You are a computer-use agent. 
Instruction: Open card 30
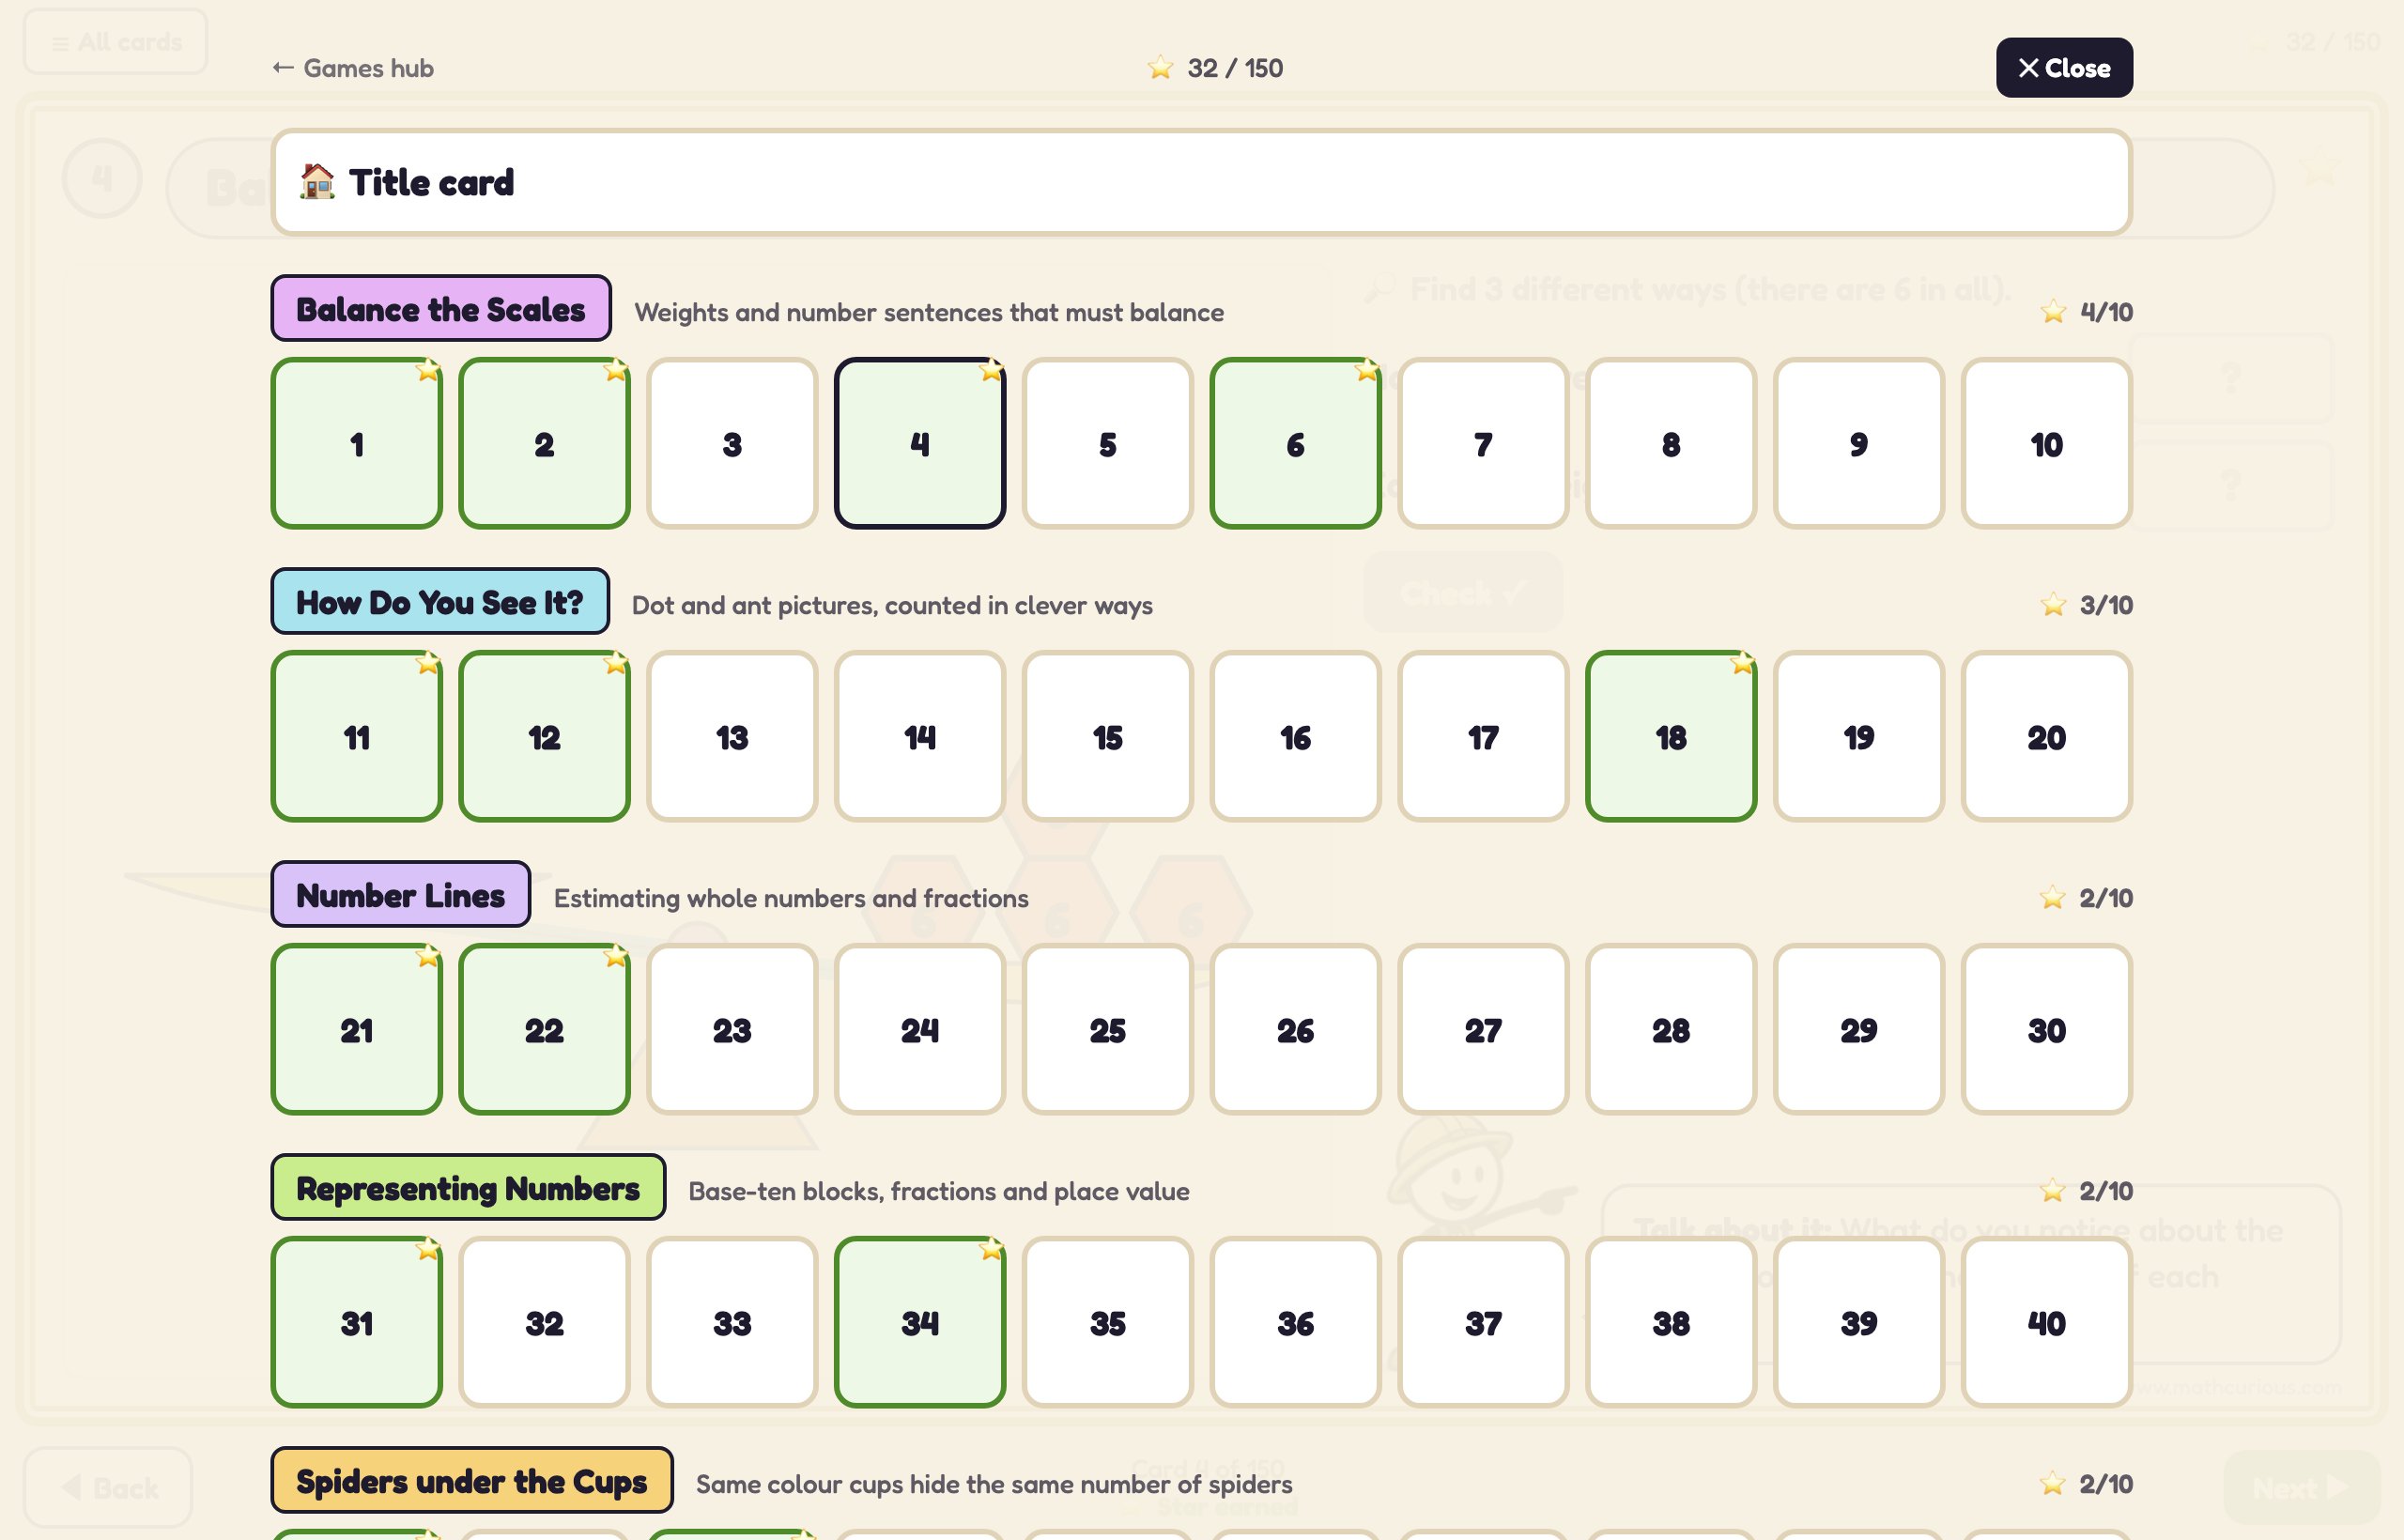(2047, 1029)
